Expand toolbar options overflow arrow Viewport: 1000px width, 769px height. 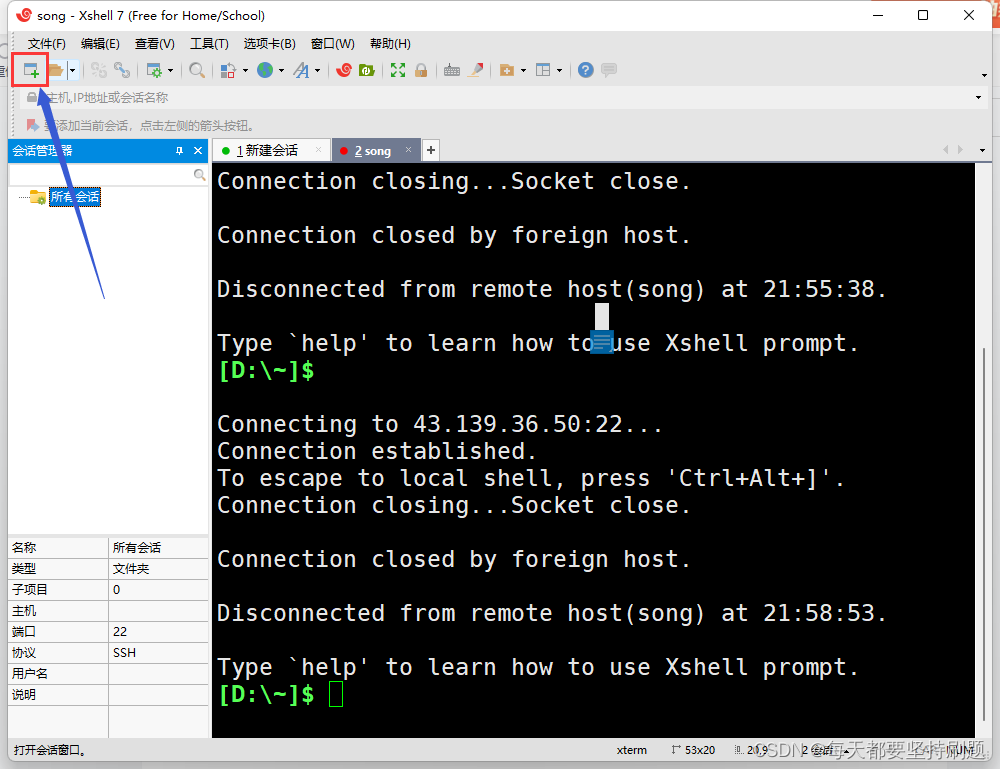pyautogui.click(x=984, y=75)
